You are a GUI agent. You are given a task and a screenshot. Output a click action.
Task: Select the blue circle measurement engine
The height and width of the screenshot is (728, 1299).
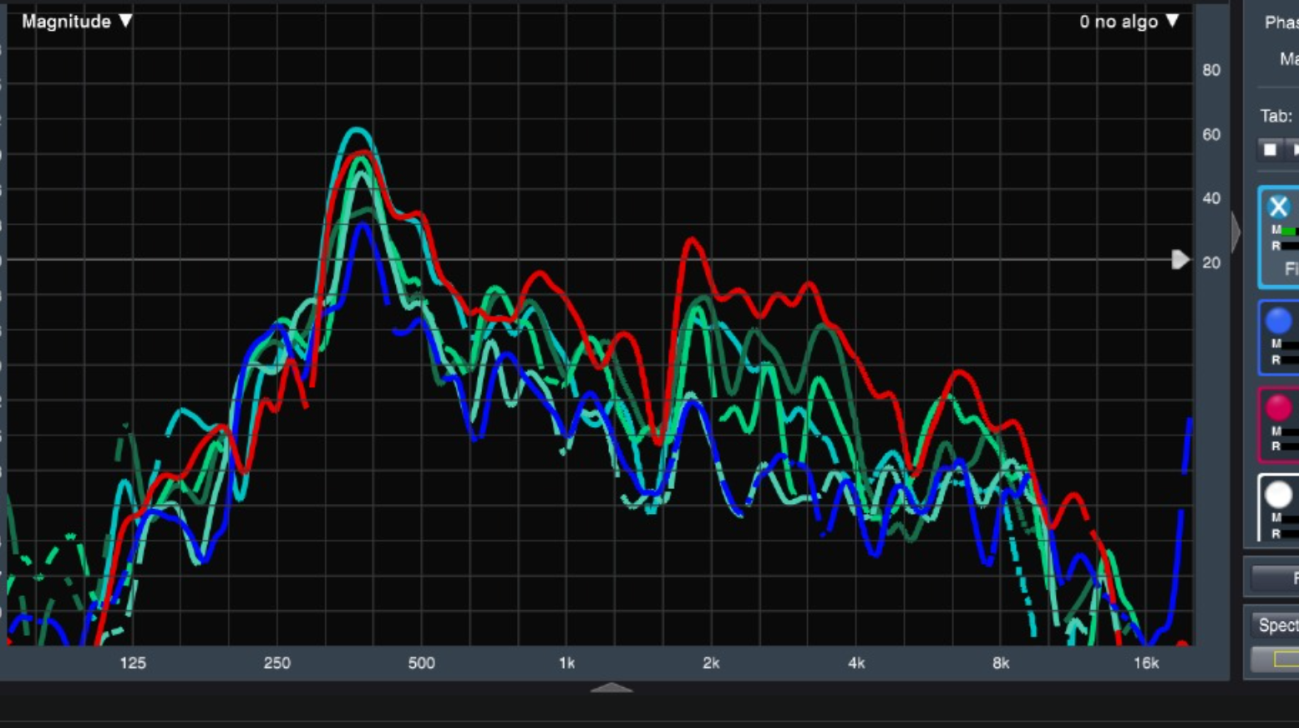click(x=1278, y=321)
